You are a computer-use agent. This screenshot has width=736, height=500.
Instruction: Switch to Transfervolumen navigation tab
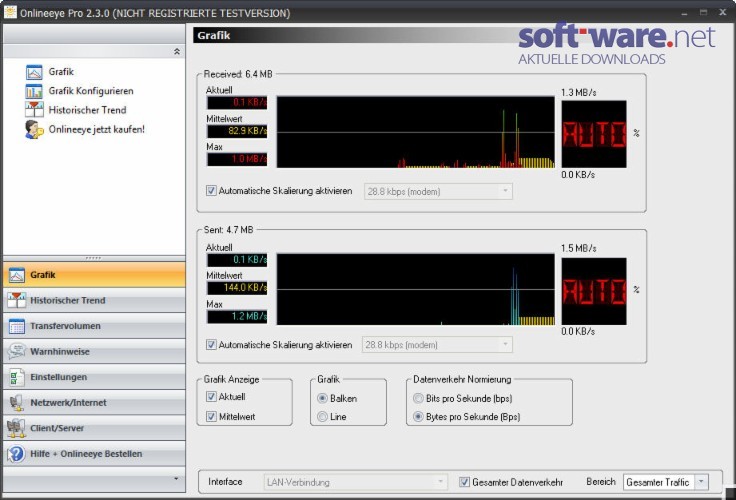[x=94, y=326]
